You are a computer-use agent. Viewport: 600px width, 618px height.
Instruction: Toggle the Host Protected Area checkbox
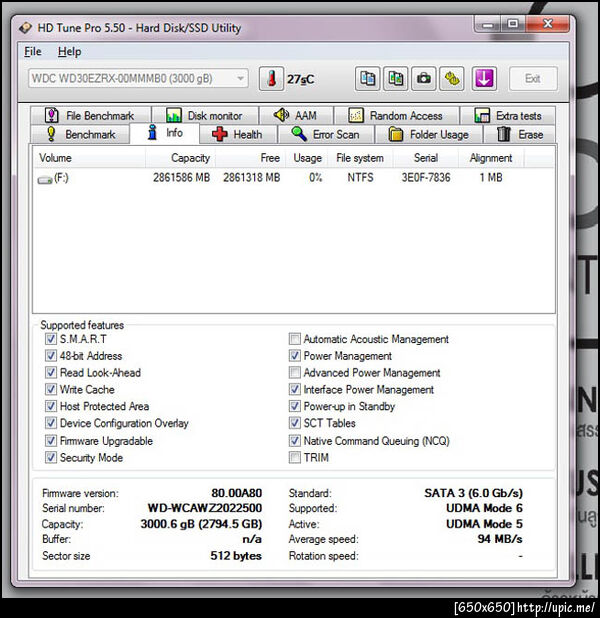[50, 406]
